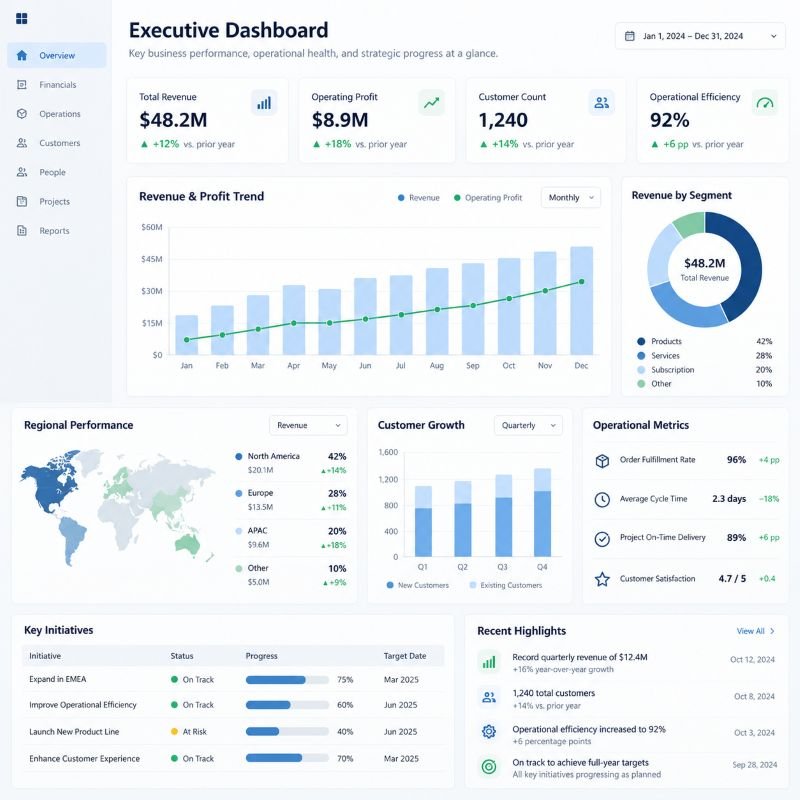
Task: Open the Monthly period dropdown
Action: [570, 197]
